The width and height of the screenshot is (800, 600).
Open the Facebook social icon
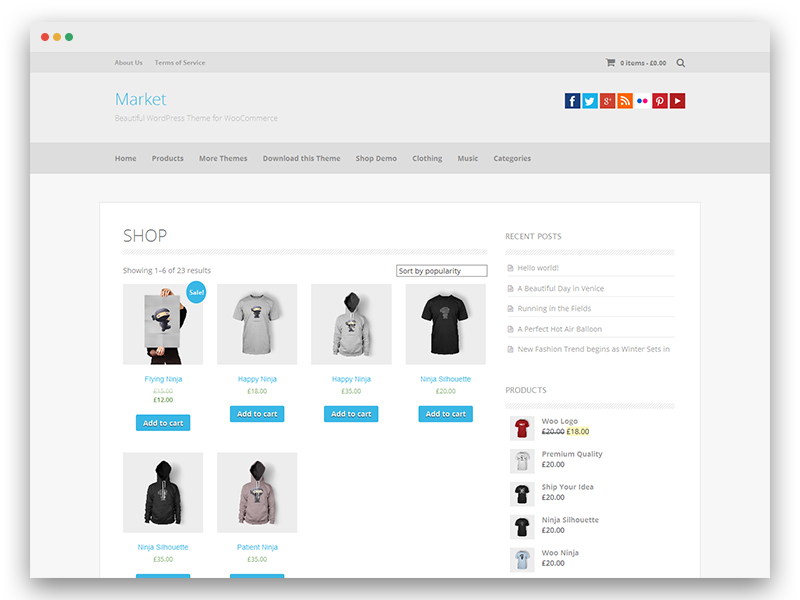point(572,101)
